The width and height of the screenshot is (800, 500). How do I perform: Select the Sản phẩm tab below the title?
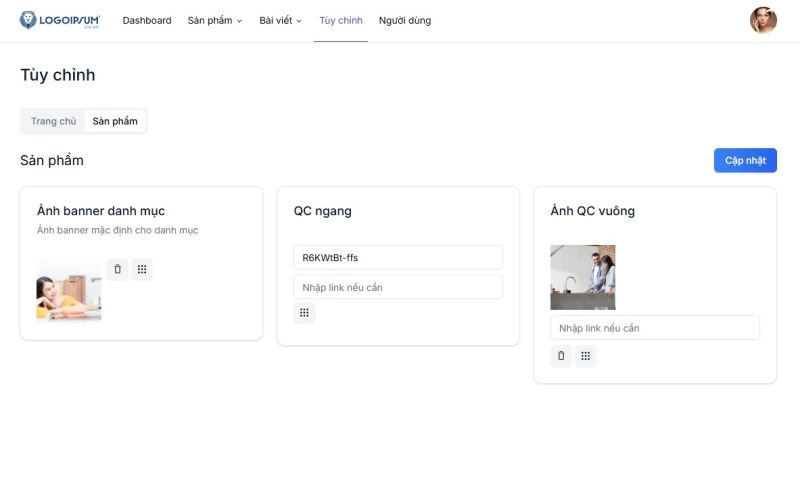tap(115, 121)
